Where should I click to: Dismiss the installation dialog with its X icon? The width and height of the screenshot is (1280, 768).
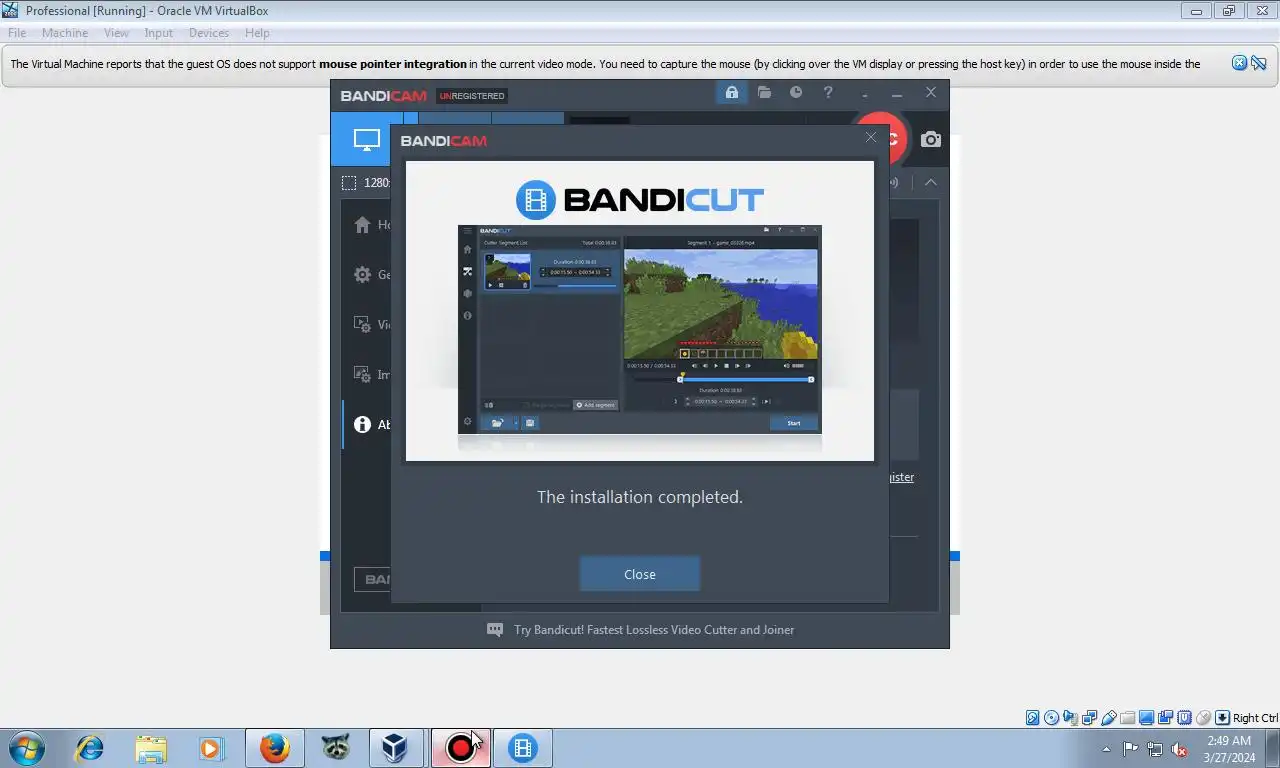[871, 137]
